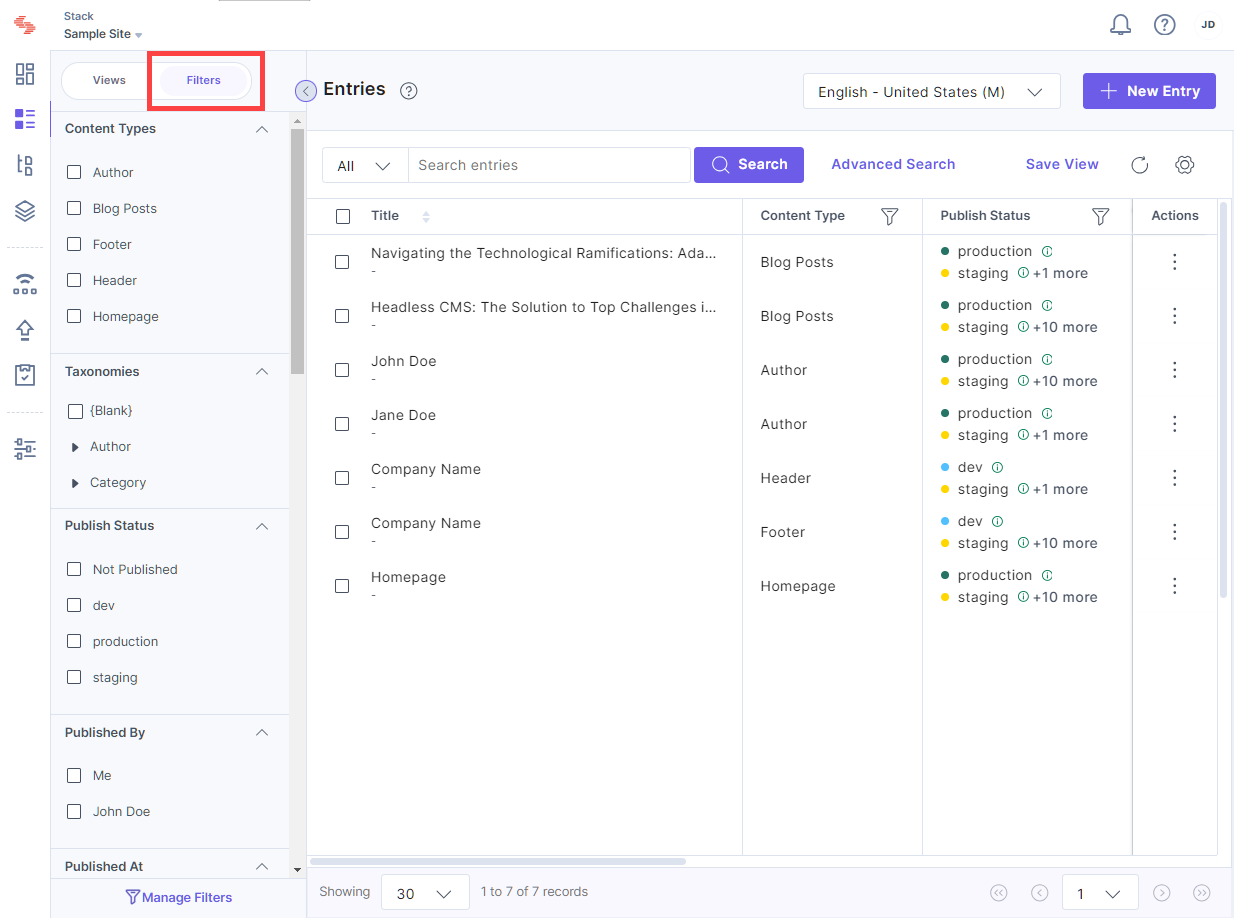Open the Assets layers icon in sidebar
This screenshot has width=1234, height=918.
(x=25, y=211)
